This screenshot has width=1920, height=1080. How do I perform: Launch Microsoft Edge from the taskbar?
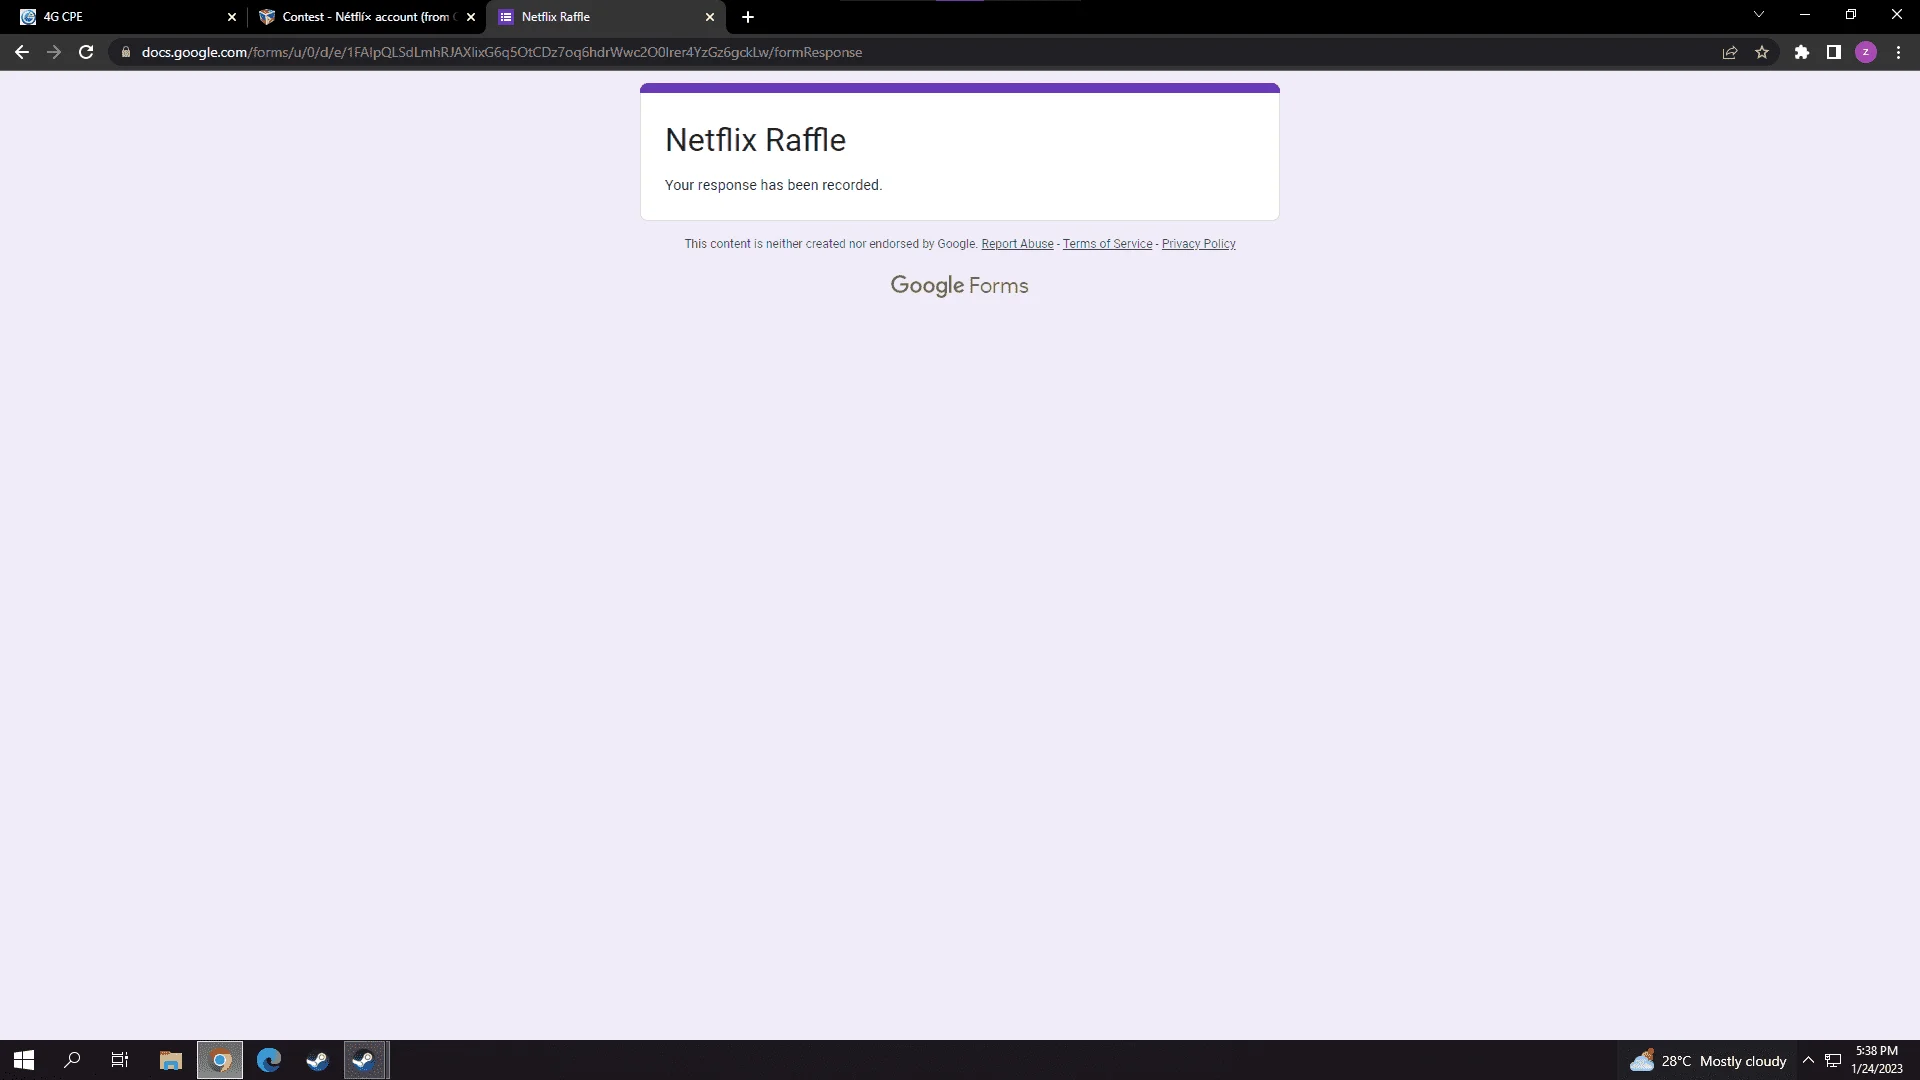(269, 1060)
